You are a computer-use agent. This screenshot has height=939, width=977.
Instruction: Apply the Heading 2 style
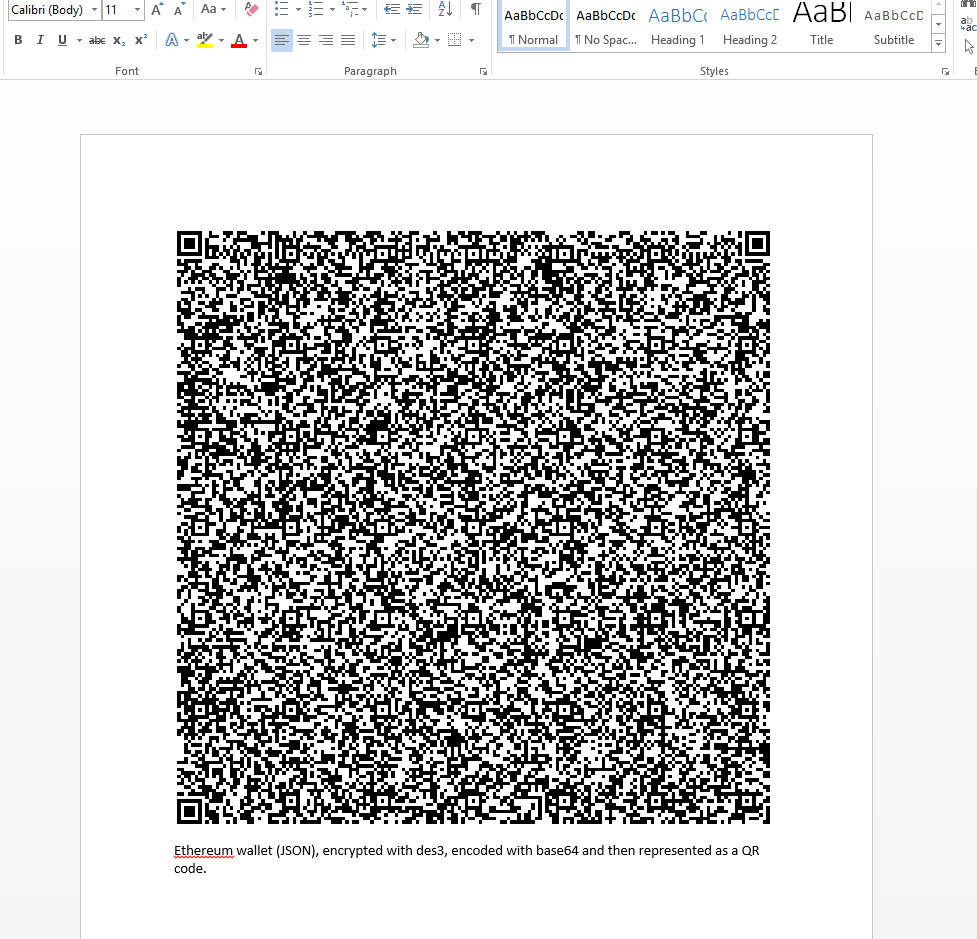click(750, 26)
